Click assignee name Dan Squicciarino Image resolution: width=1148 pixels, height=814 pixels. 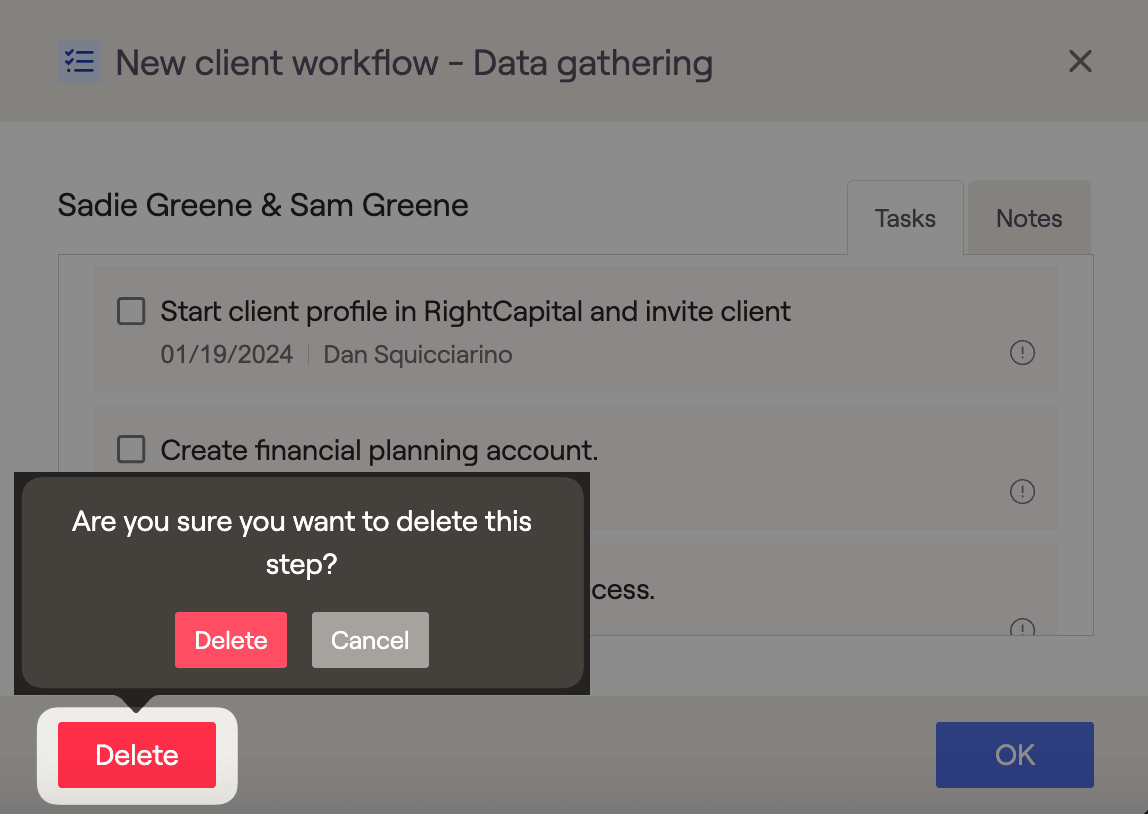(418, 355)
